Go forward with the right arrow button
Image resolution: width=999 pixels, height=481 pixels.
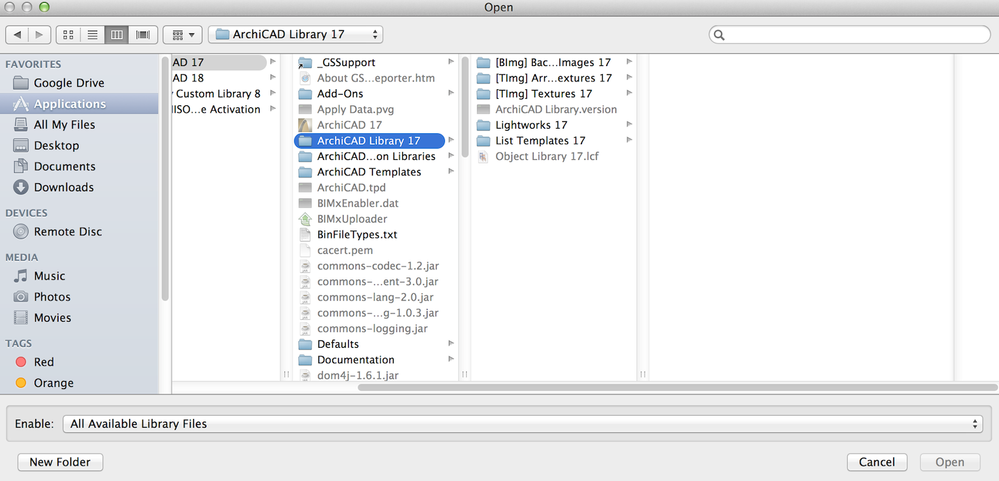[x=40, y=34]
